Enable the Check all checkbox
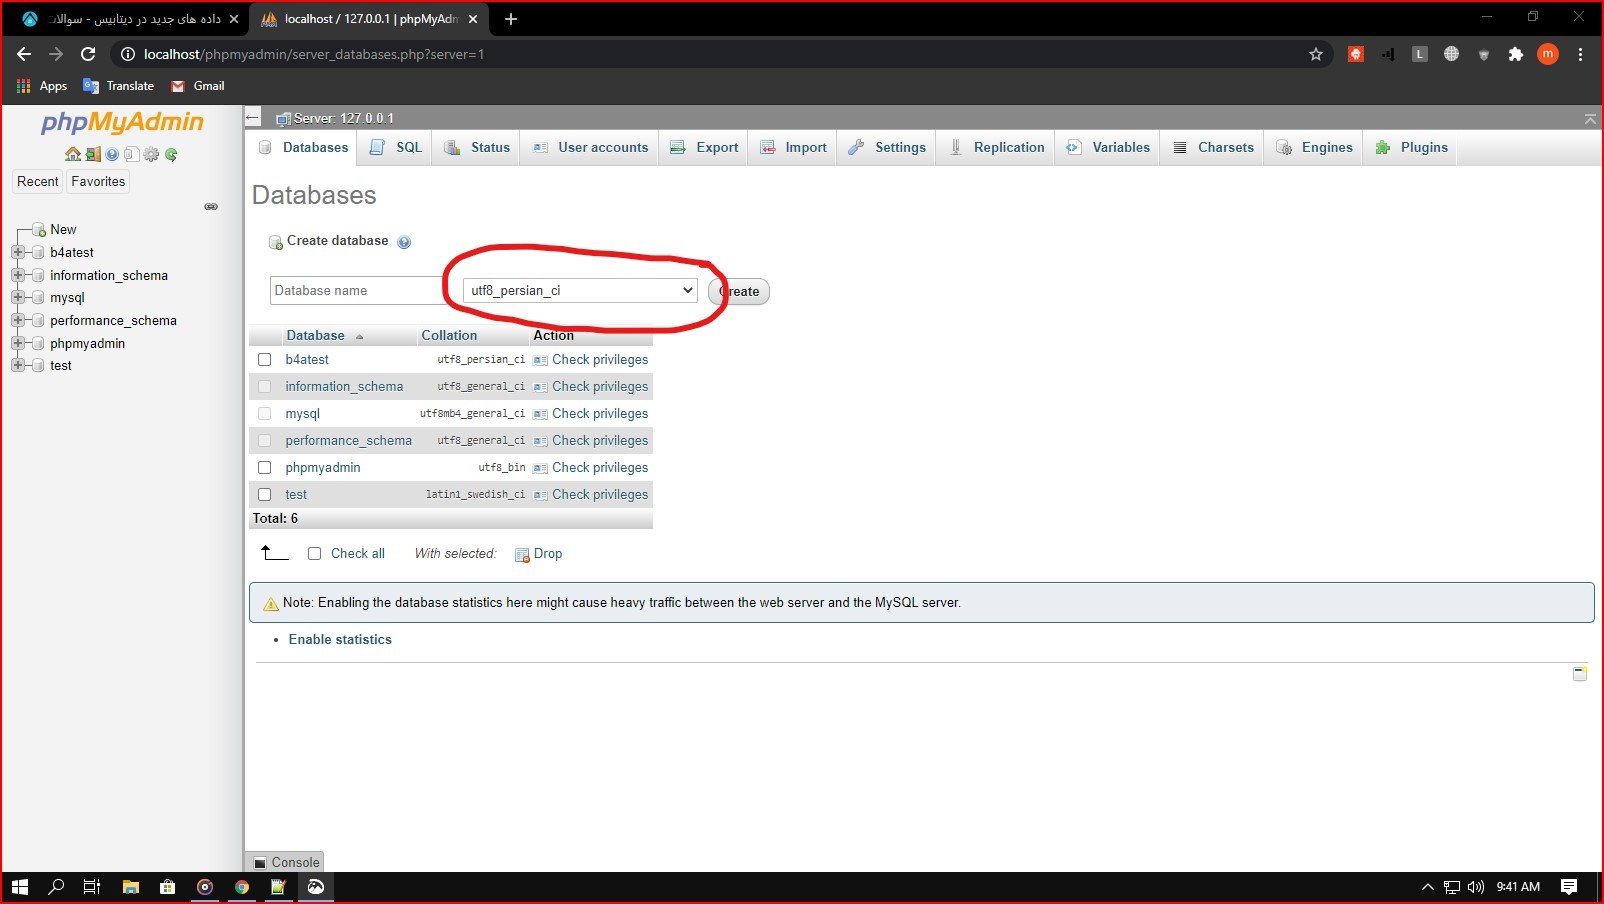 [x=314, y=554]
